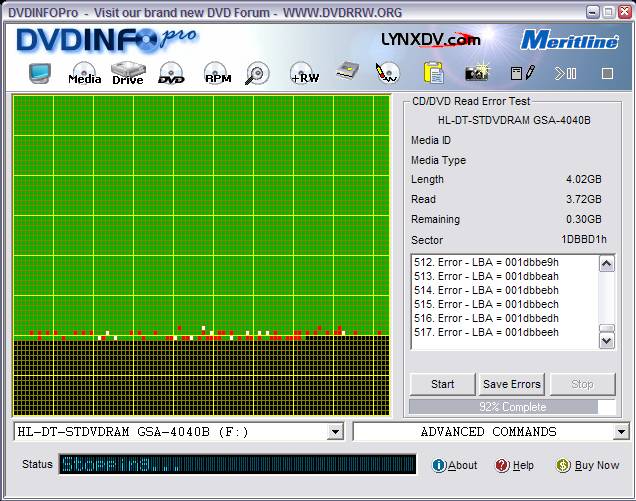Viewport: 636px width, 501px height.
Task: Open the disc with pen tool icon
Action: [387, 73]
